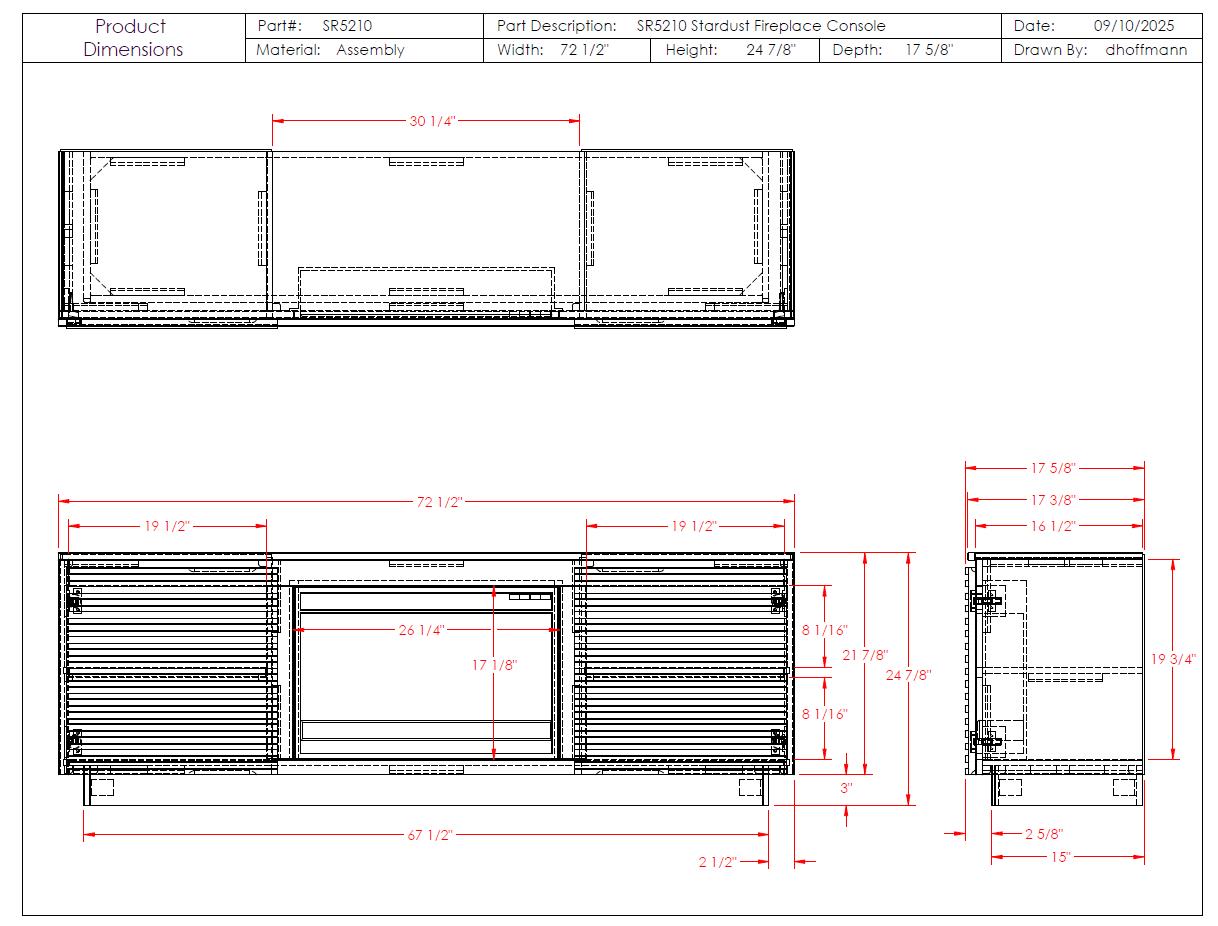Select the 16 1/2" side depth dimension
The image size is (1218, 926).
(x=1052, y=526)
